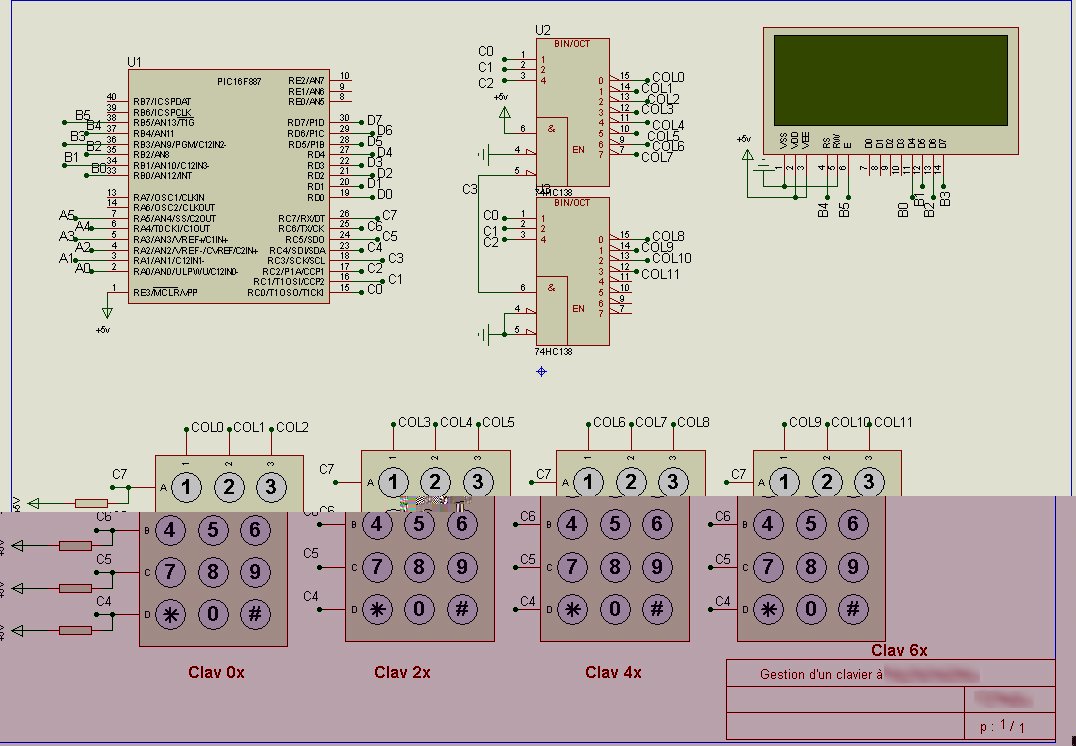This screenshot has width=1076, height=746.
Task: Select the pull-up resistor on the C7 row
Action: (x=91, y=503)
